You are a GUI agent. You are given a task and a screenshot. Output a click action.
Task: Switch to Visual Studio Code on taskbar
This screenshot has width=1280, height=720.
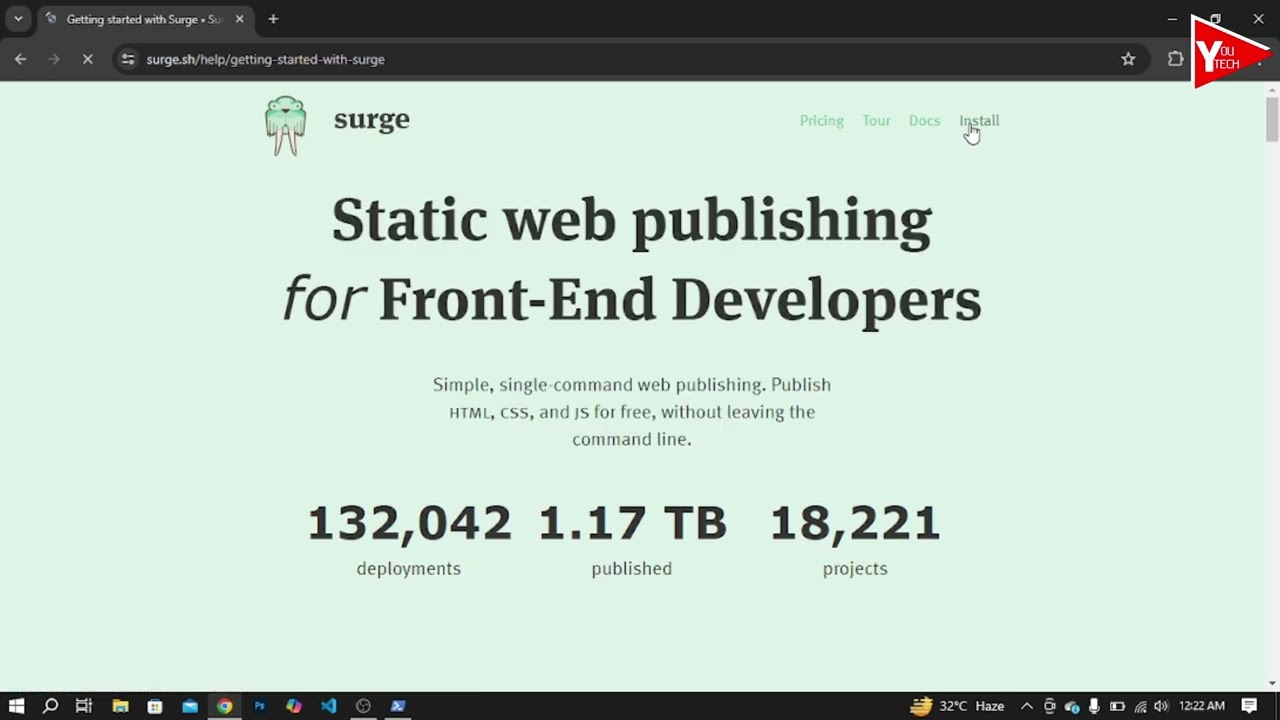[x=328, y=706]
